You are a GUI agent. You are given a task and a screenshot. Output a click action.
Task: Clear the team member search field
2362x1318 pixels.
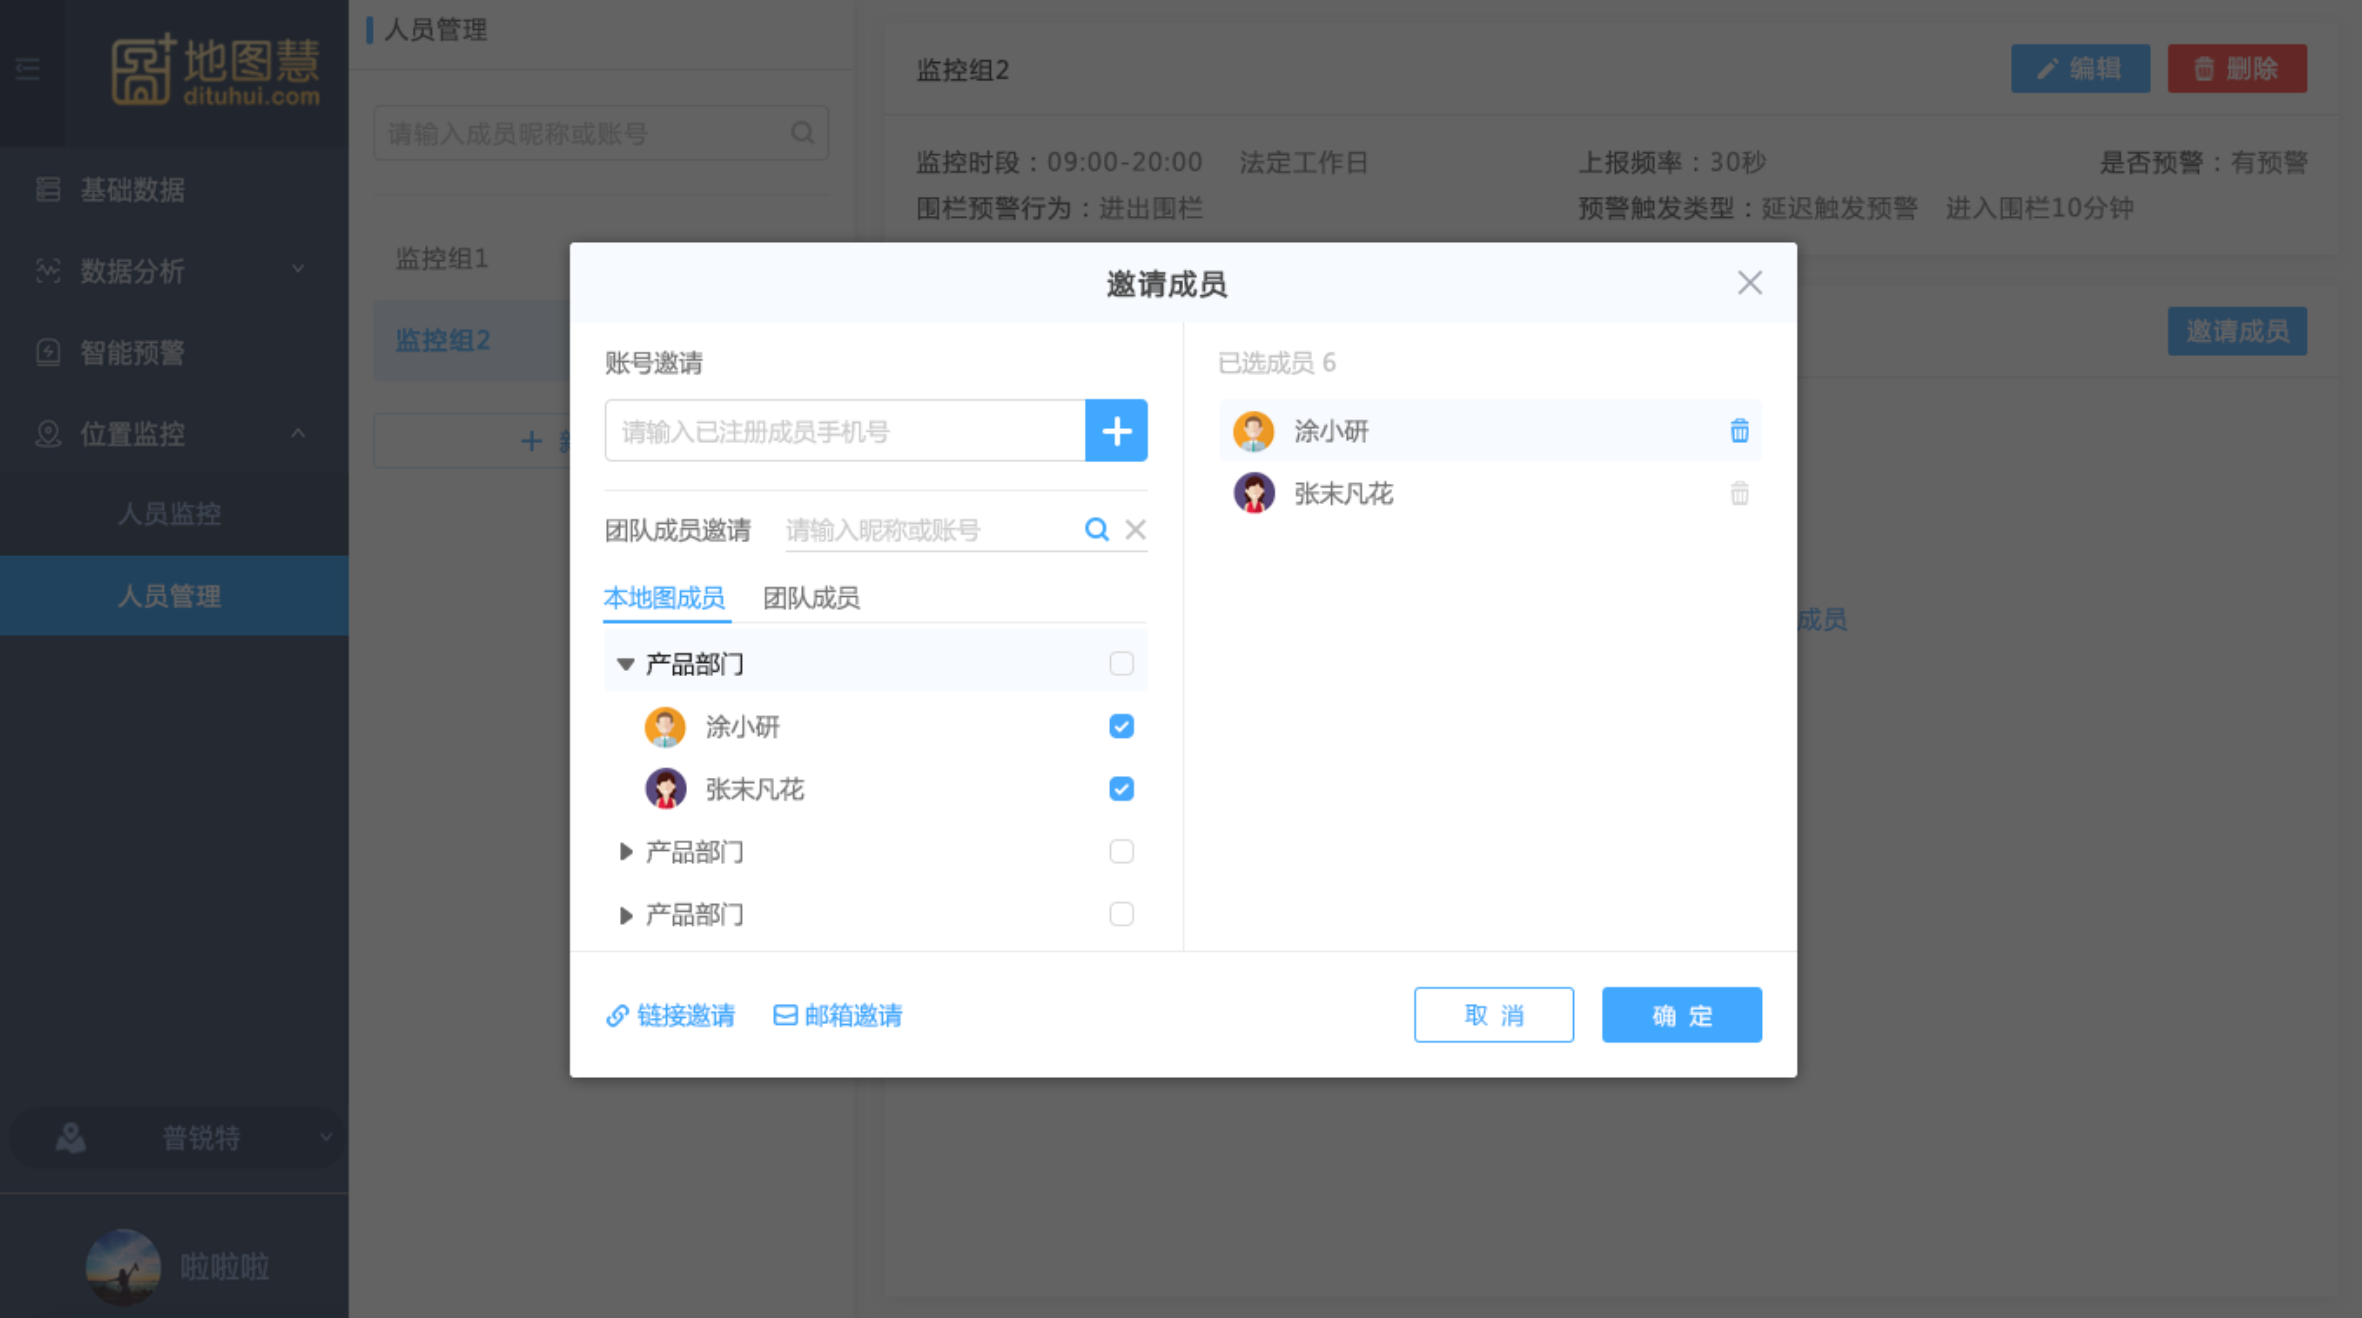(1135, 529)
